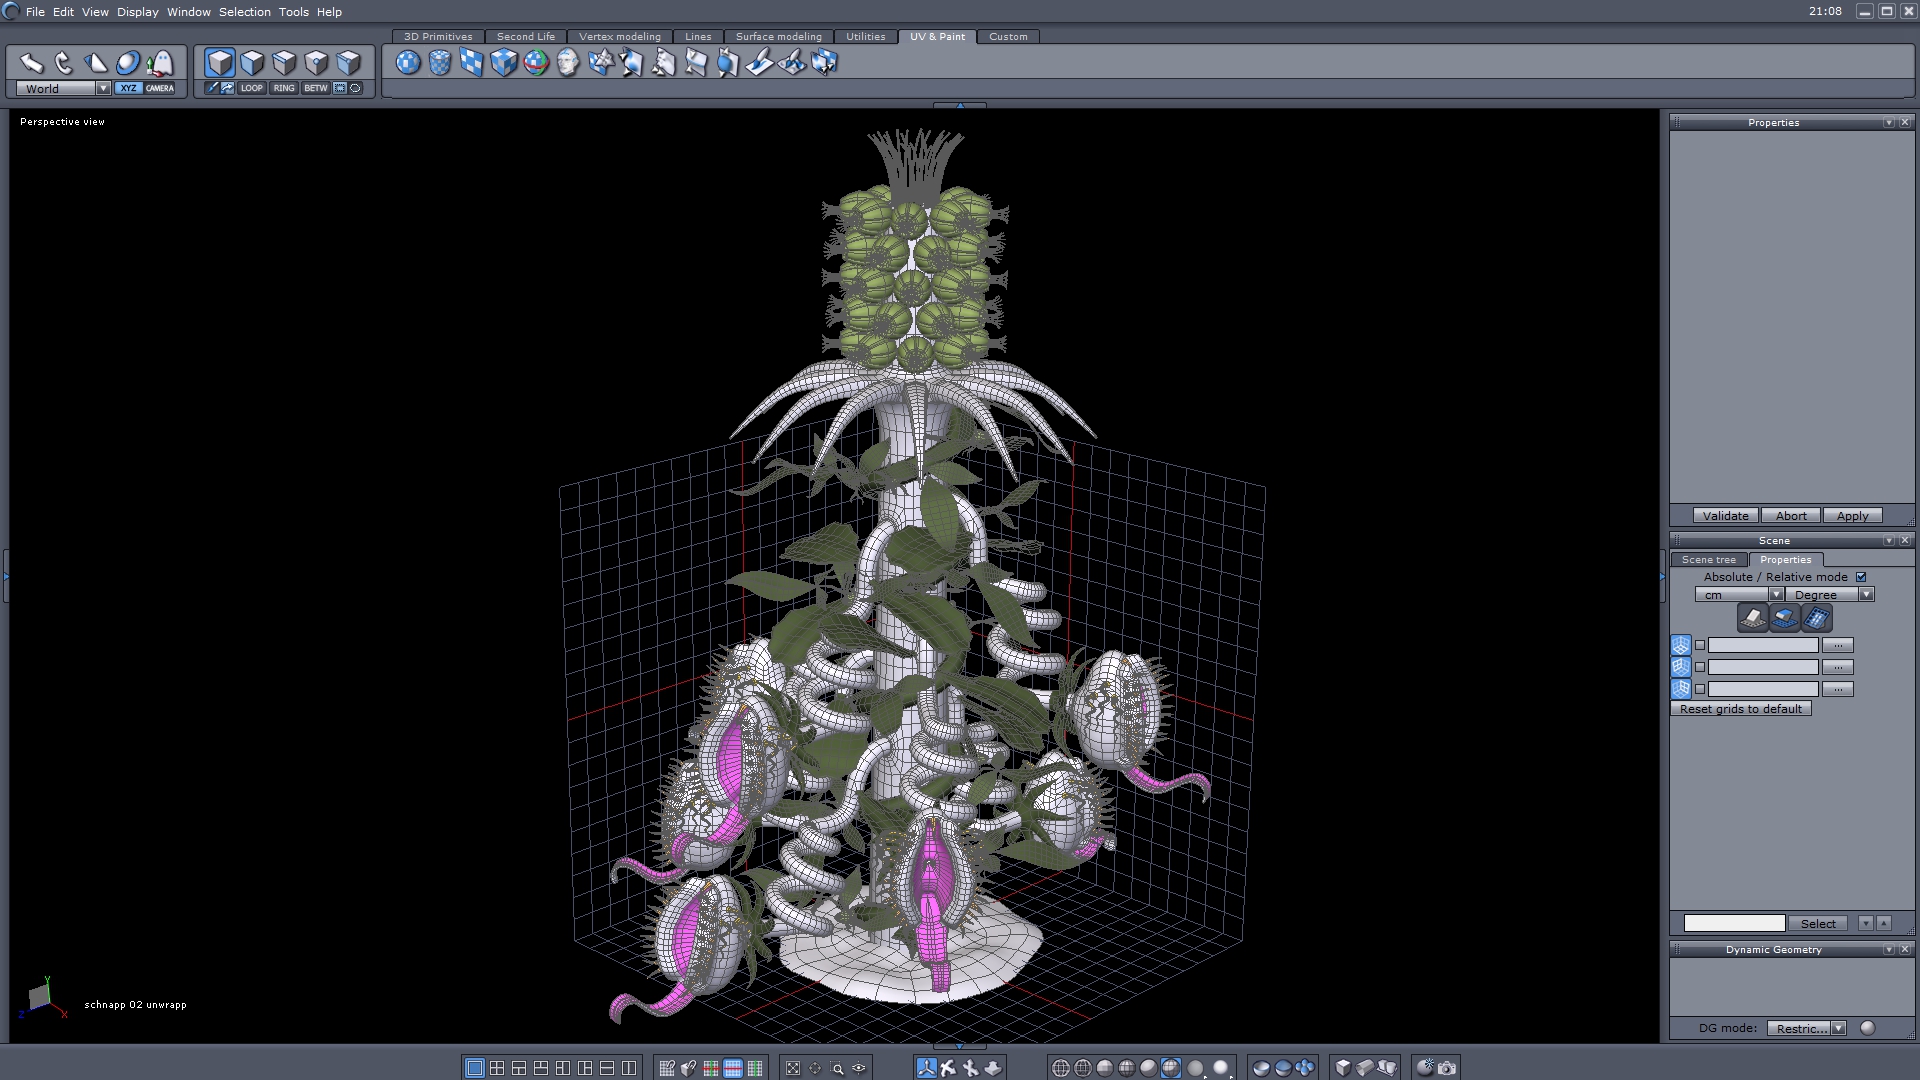Click the DG mode round indicator
1920x1080 pixels.
(x=1867, y=1028)
